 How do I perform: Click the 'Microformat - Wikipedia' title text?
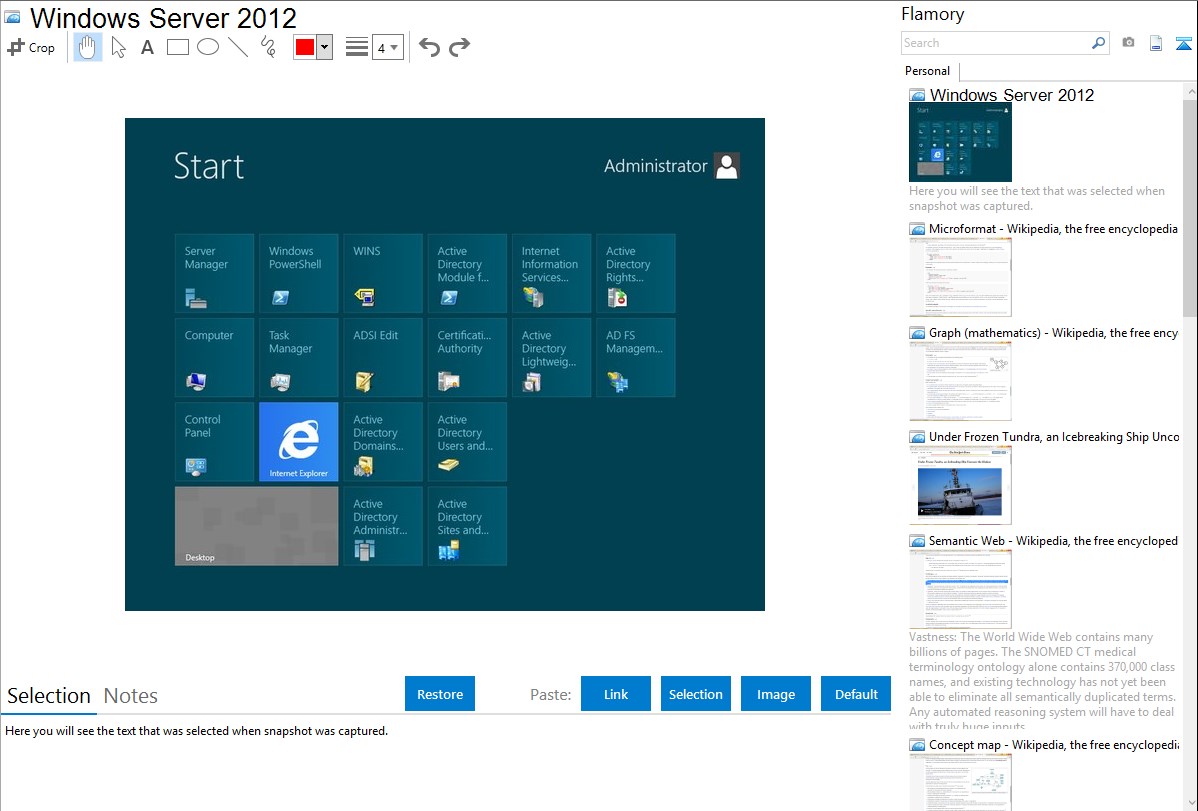(x=1053, y=229)
